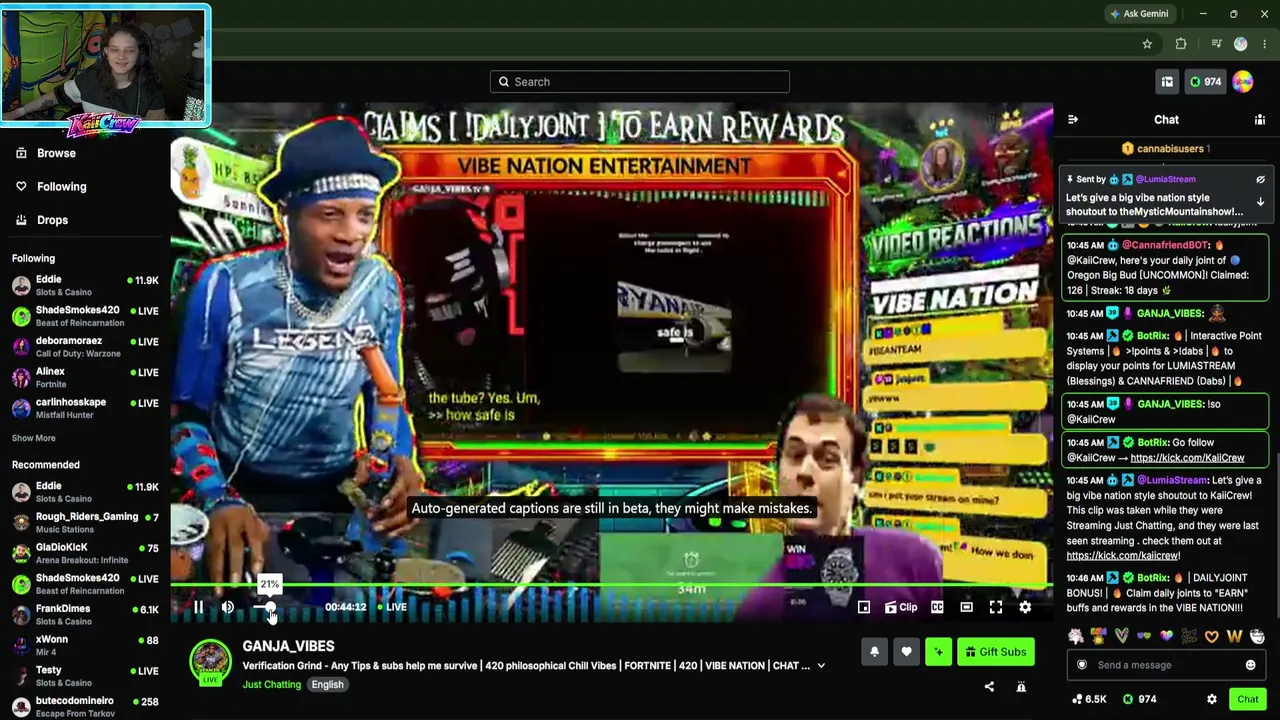
Task: Open carlinhosskape Mistfall Hunter stream
Action: 85,408
